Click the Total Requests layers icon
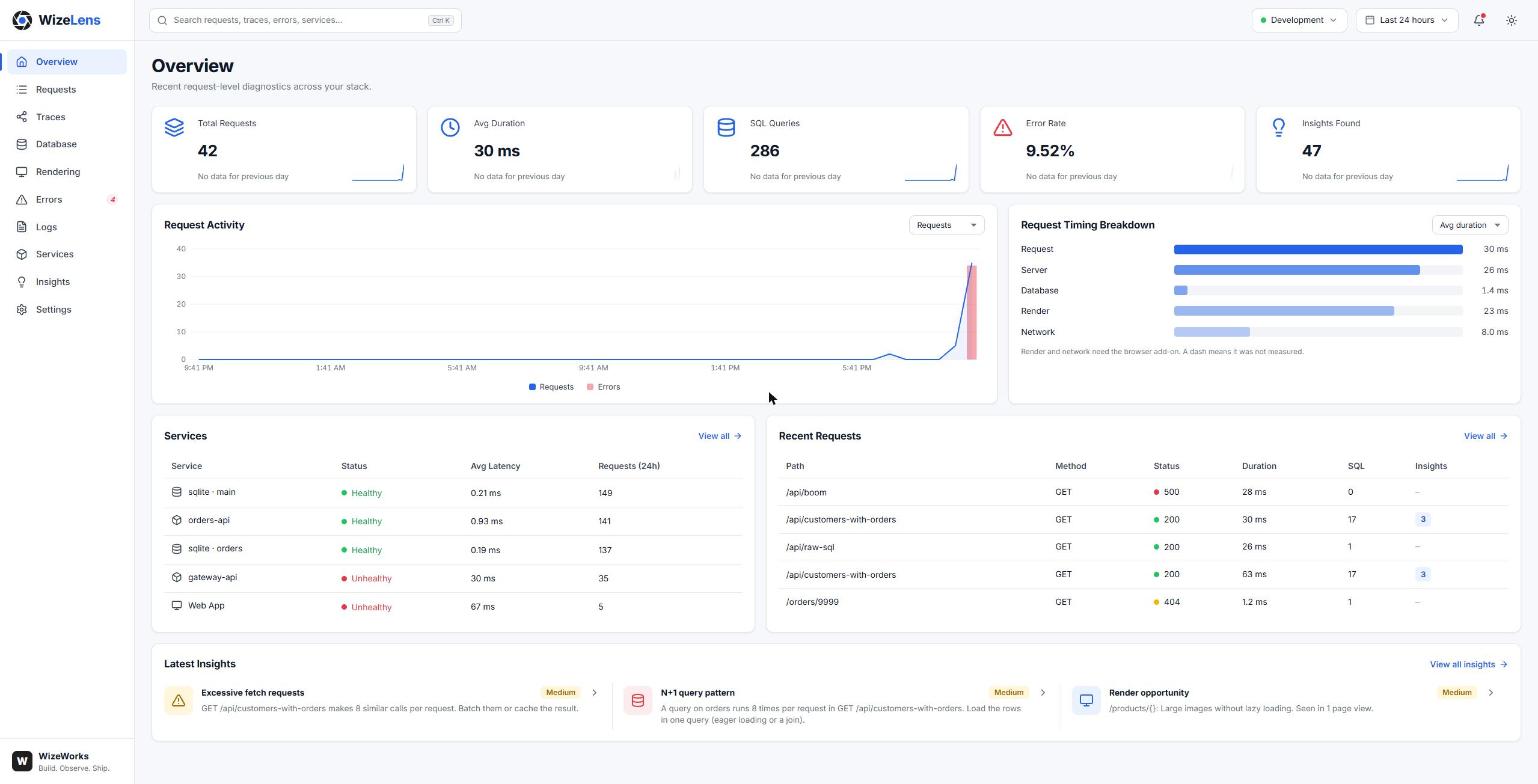Screen dimensions: 1538x784 click(174, 127)
